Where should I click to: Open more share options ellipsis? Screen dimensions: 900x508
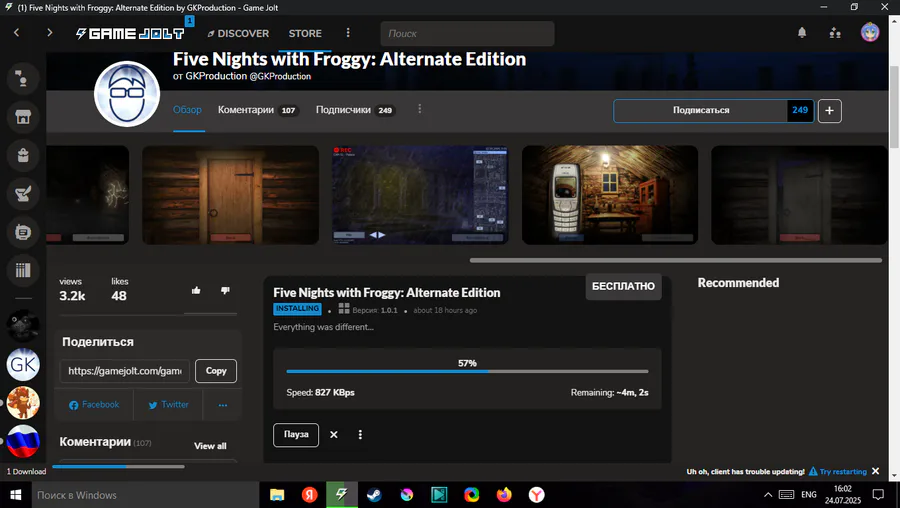(223, 405)
